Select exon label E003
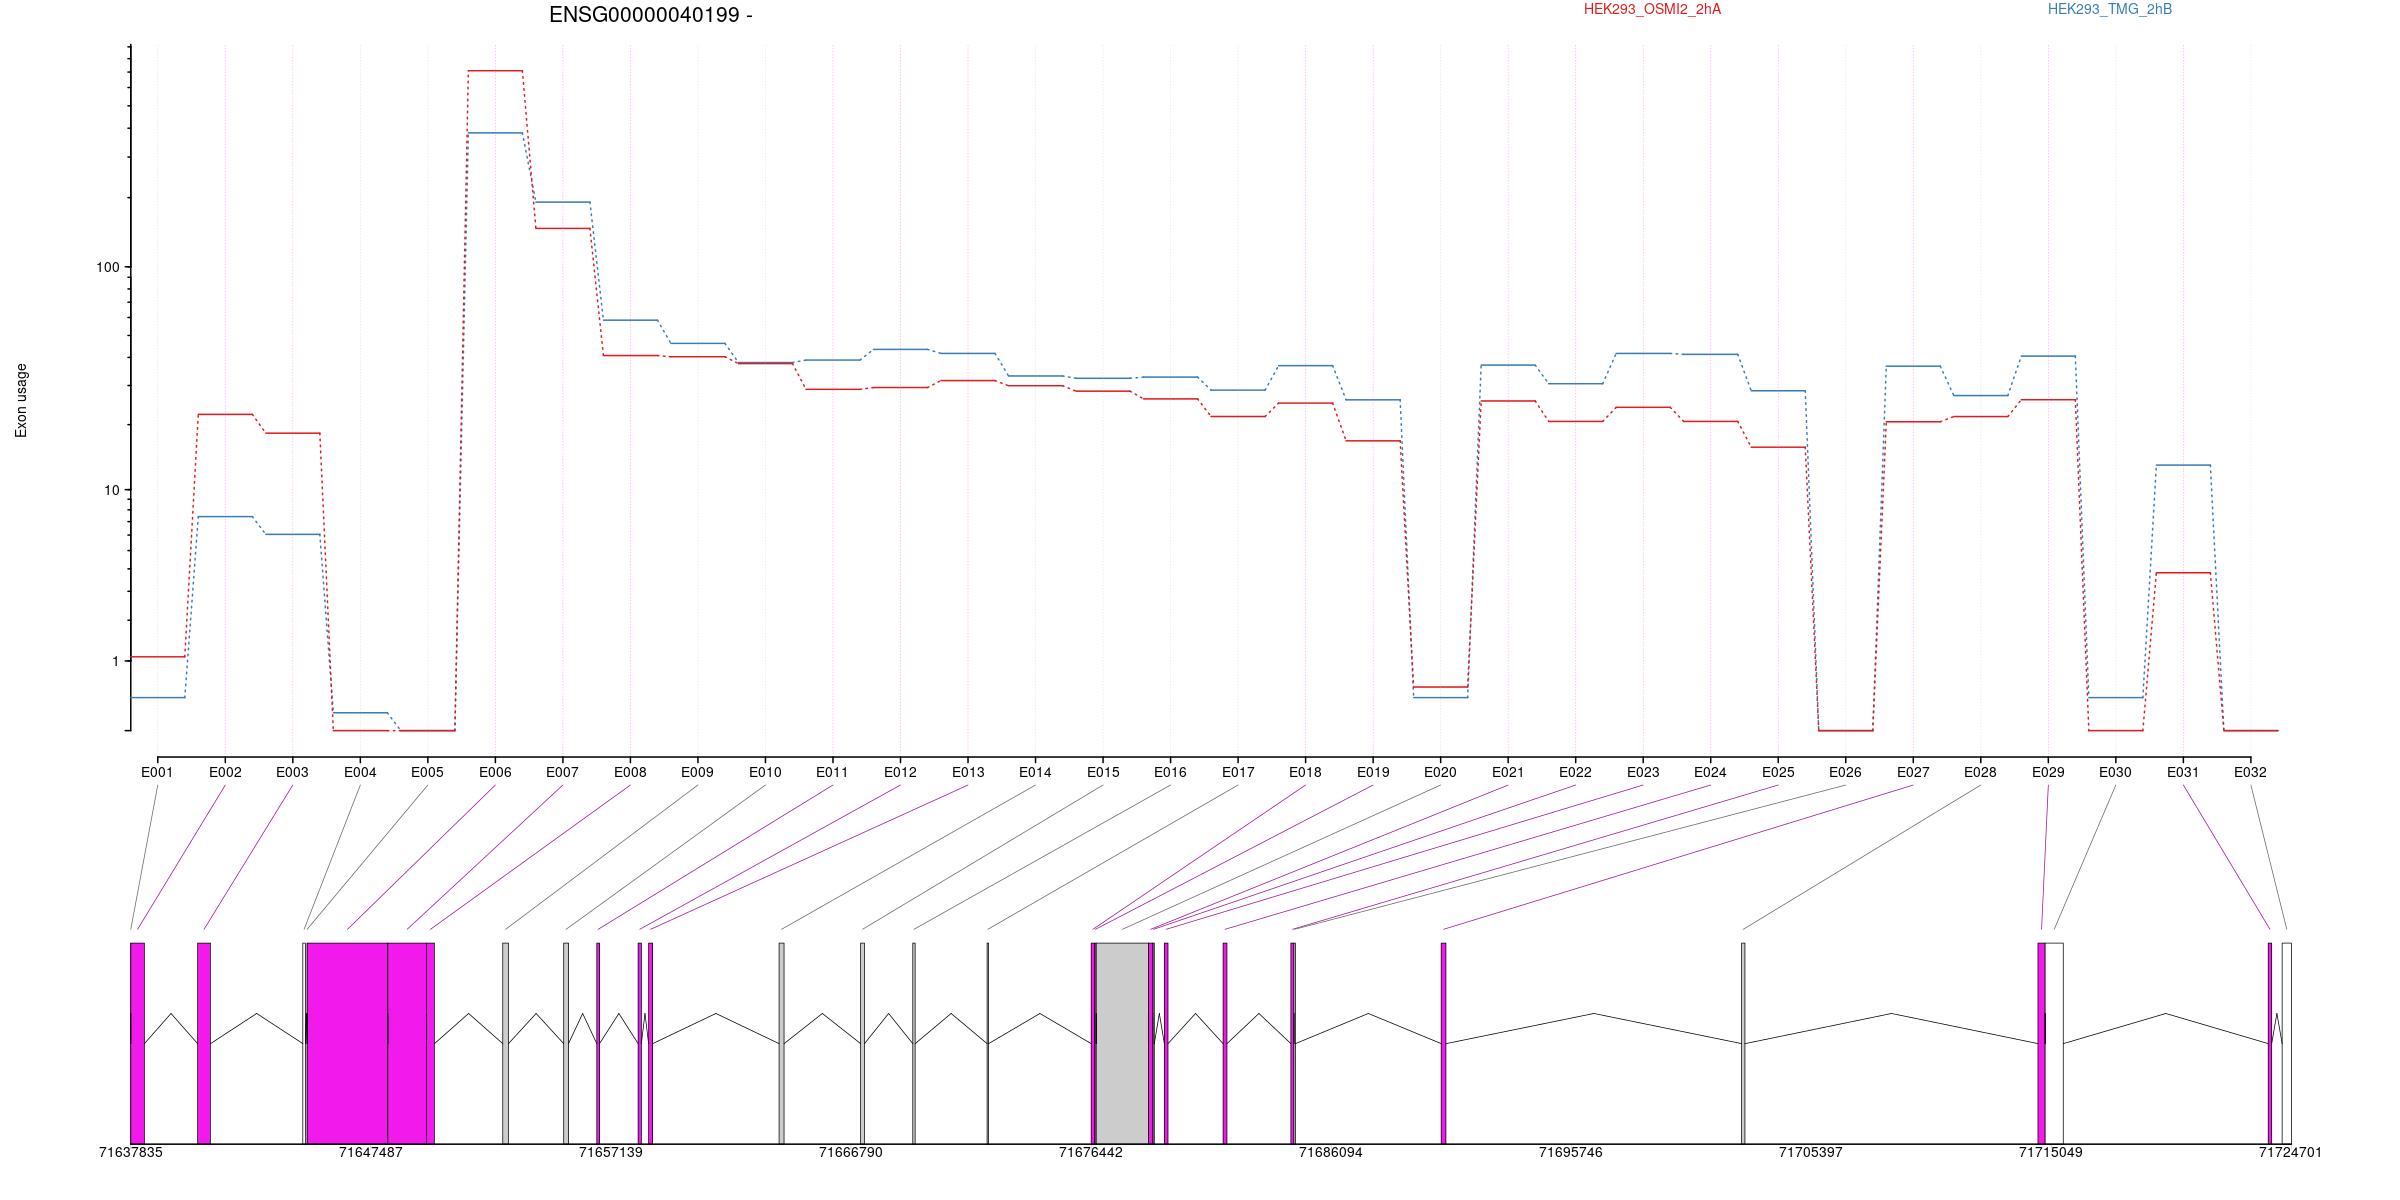Image resolution: width=2400 pixels, height=1200 pixels. pyautogui.click(x=292, y=772)
